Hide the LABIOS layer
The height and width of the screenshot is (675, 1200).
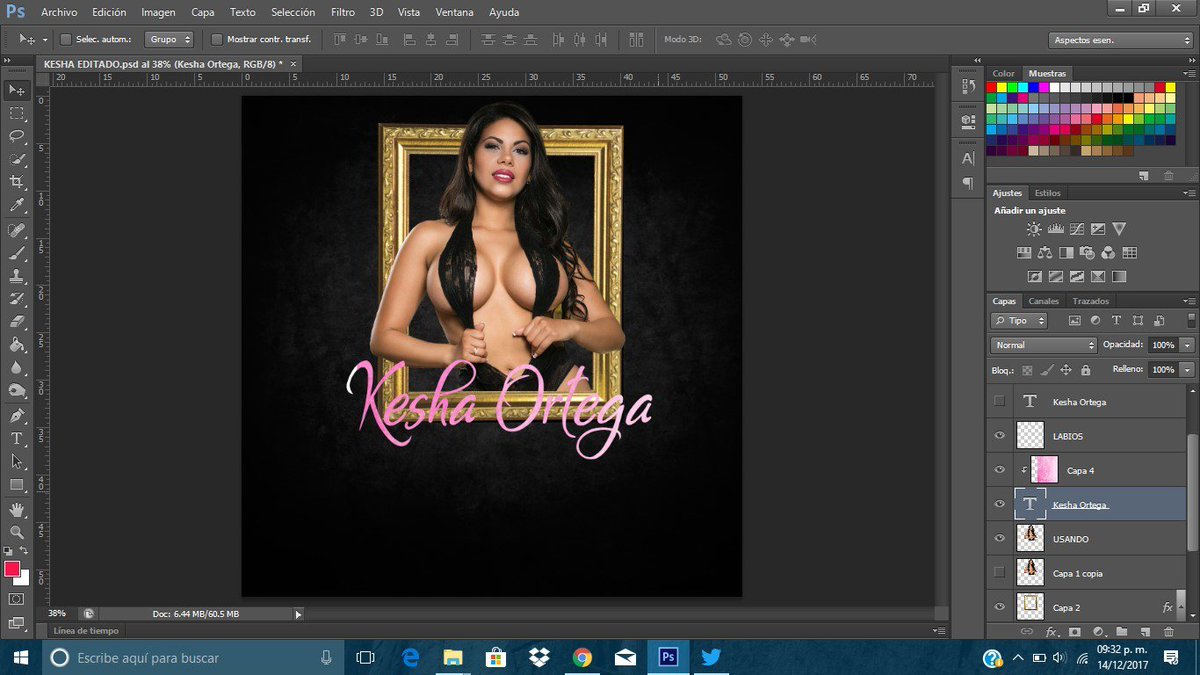pyautogui.click(x=999, y=436)
